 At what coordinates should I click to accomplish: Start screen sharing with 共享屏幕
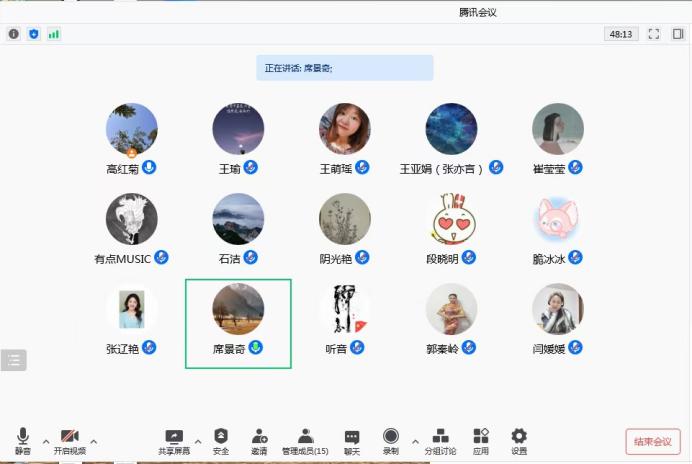tap(174, 440)
